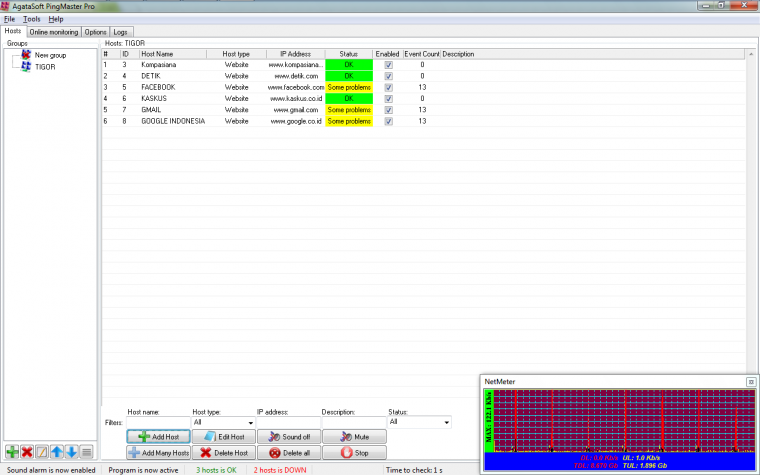The image size is (760, 475).
Task: Switch to the Online monitoring tab
Action: 54,32
